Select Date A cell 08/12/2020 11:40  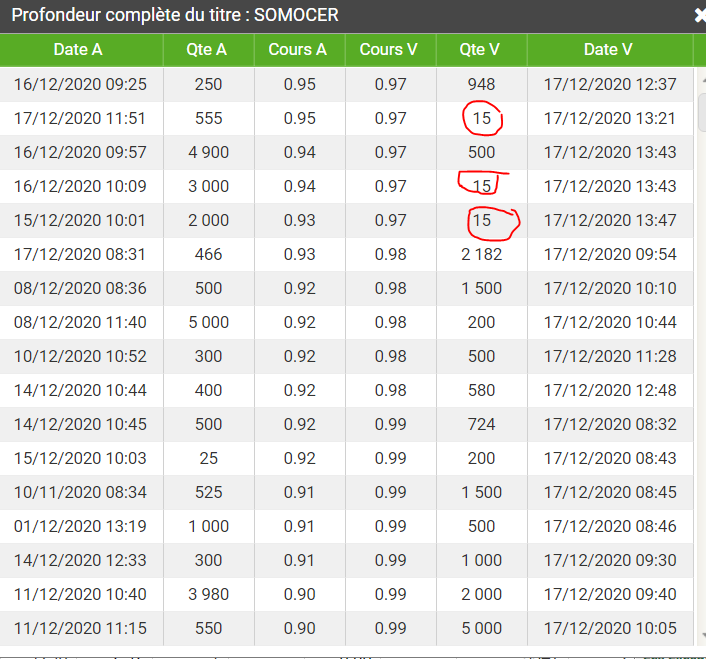[80, 322]
